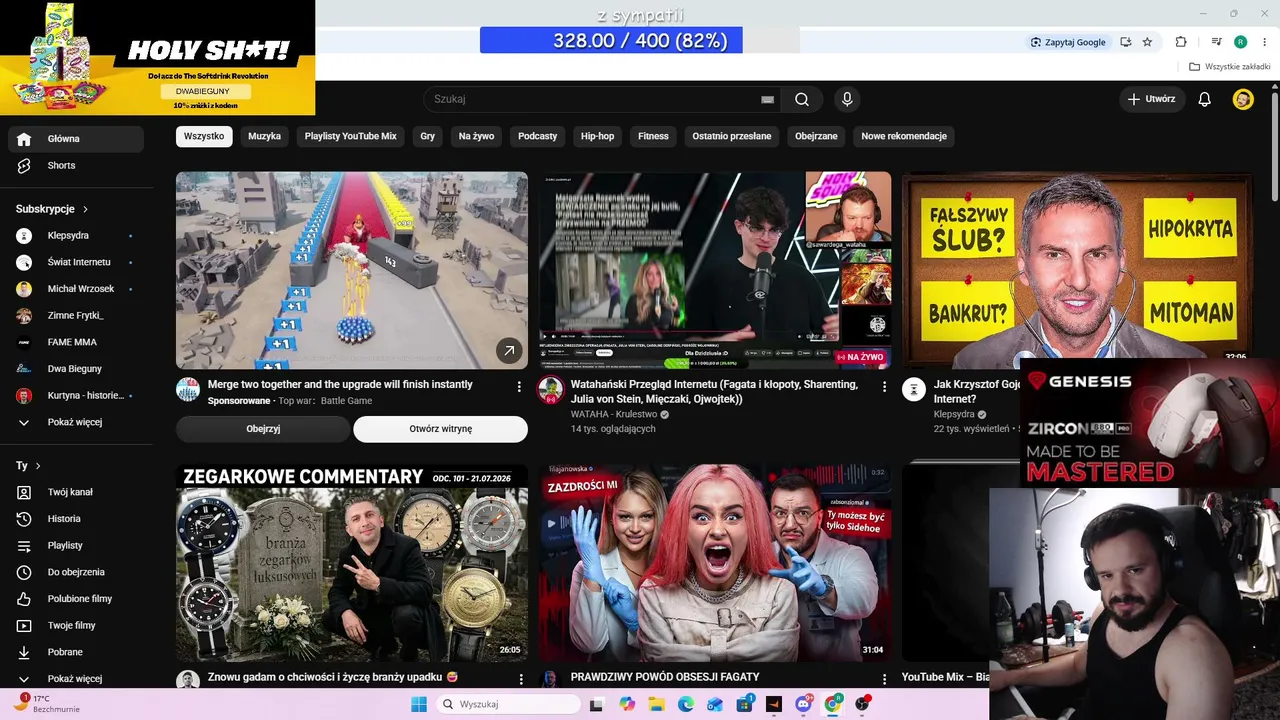Open the Wszystkie zakładki bookmarks folder
The image size is (1280, 720).
coord(1230,67)
